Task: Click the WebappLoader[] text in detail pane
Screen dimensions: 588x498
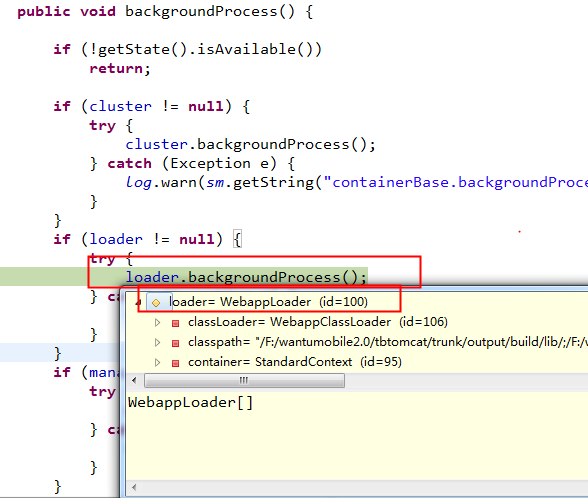Action: [x=190, y=403]
